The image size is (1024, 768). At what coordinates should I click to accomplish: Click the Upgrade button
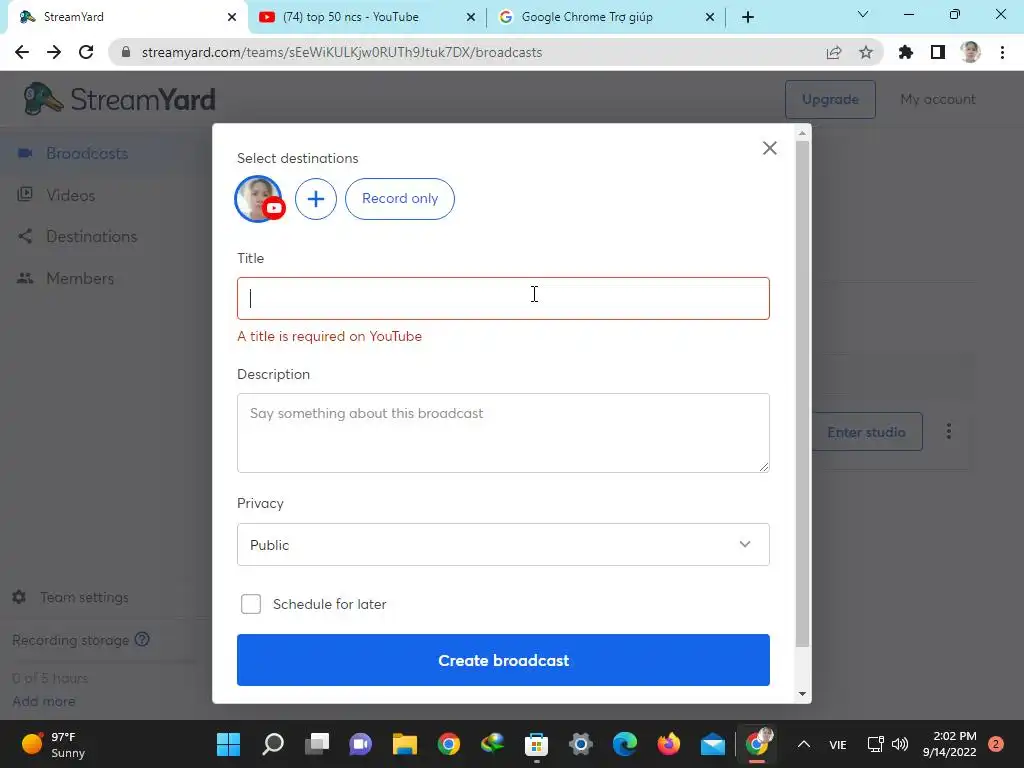point(830,99)
